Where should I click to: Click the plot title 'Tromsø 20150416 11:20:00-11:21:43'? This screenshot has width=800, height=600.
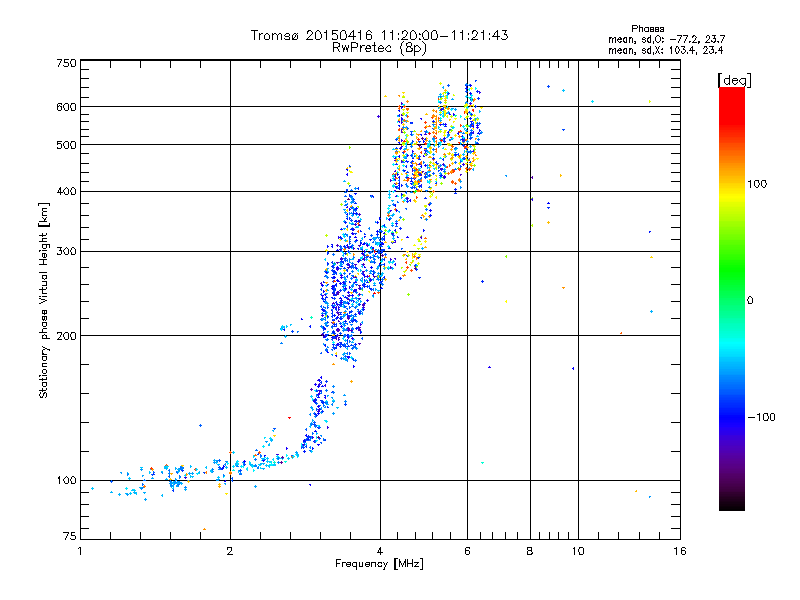point(379,35)
